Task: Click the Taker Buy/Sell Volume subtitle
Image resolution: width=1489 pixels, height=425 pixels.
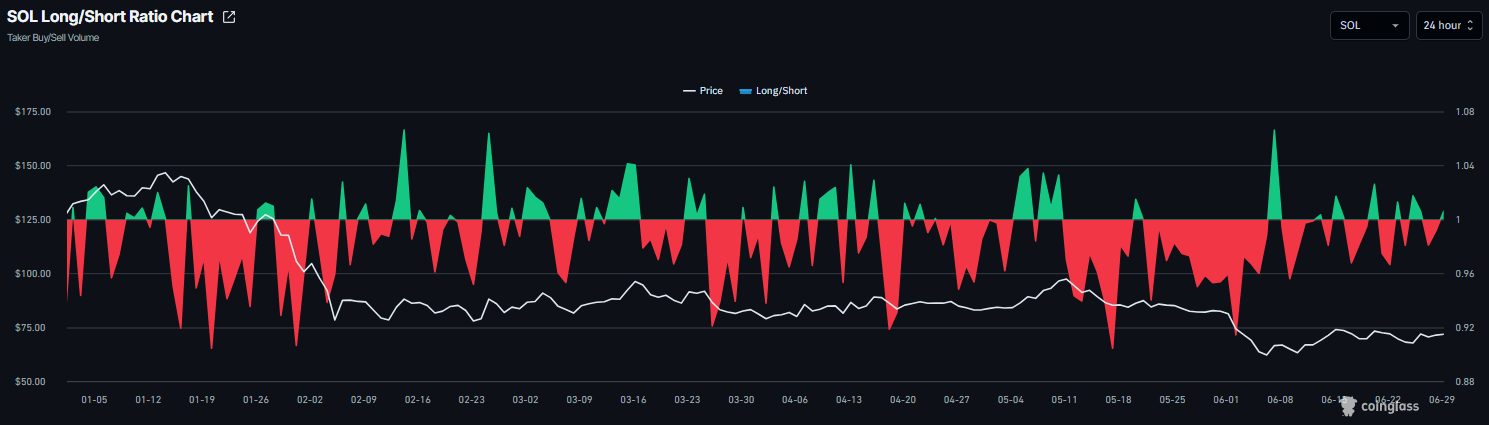Action: point(53,38)
